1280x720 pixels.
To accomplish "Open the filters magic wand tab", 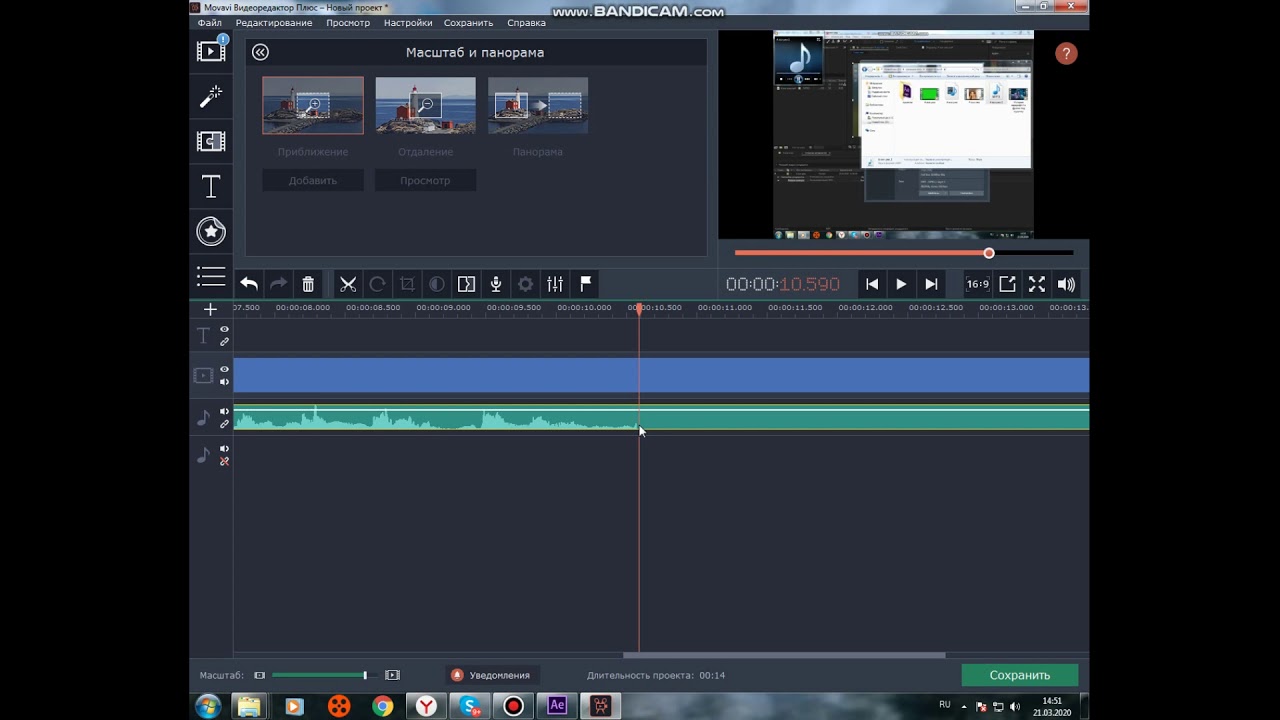I will (211, 96).
